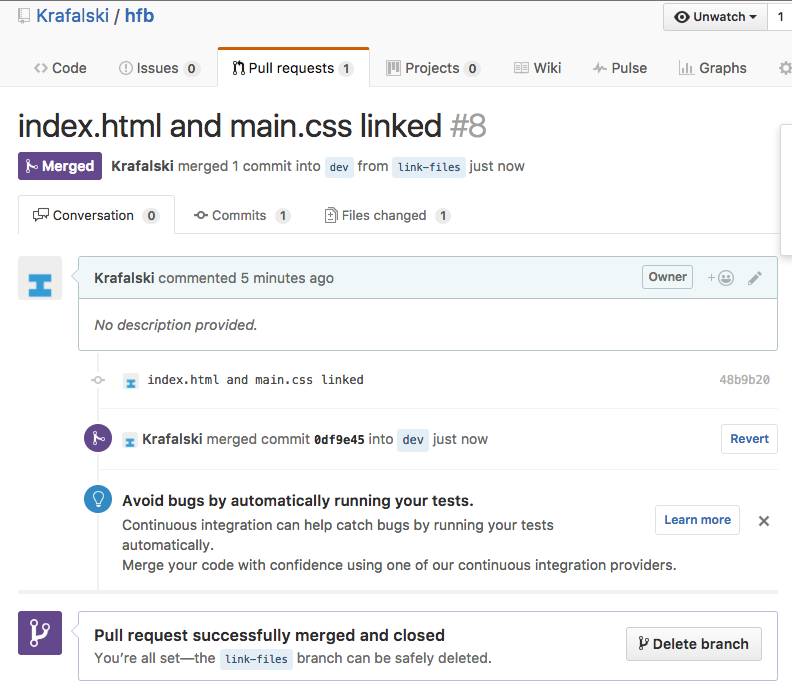This screenshot has height=694, width=792.
Task: Click the blue lightbulb icon
Action: click(97, 501)
